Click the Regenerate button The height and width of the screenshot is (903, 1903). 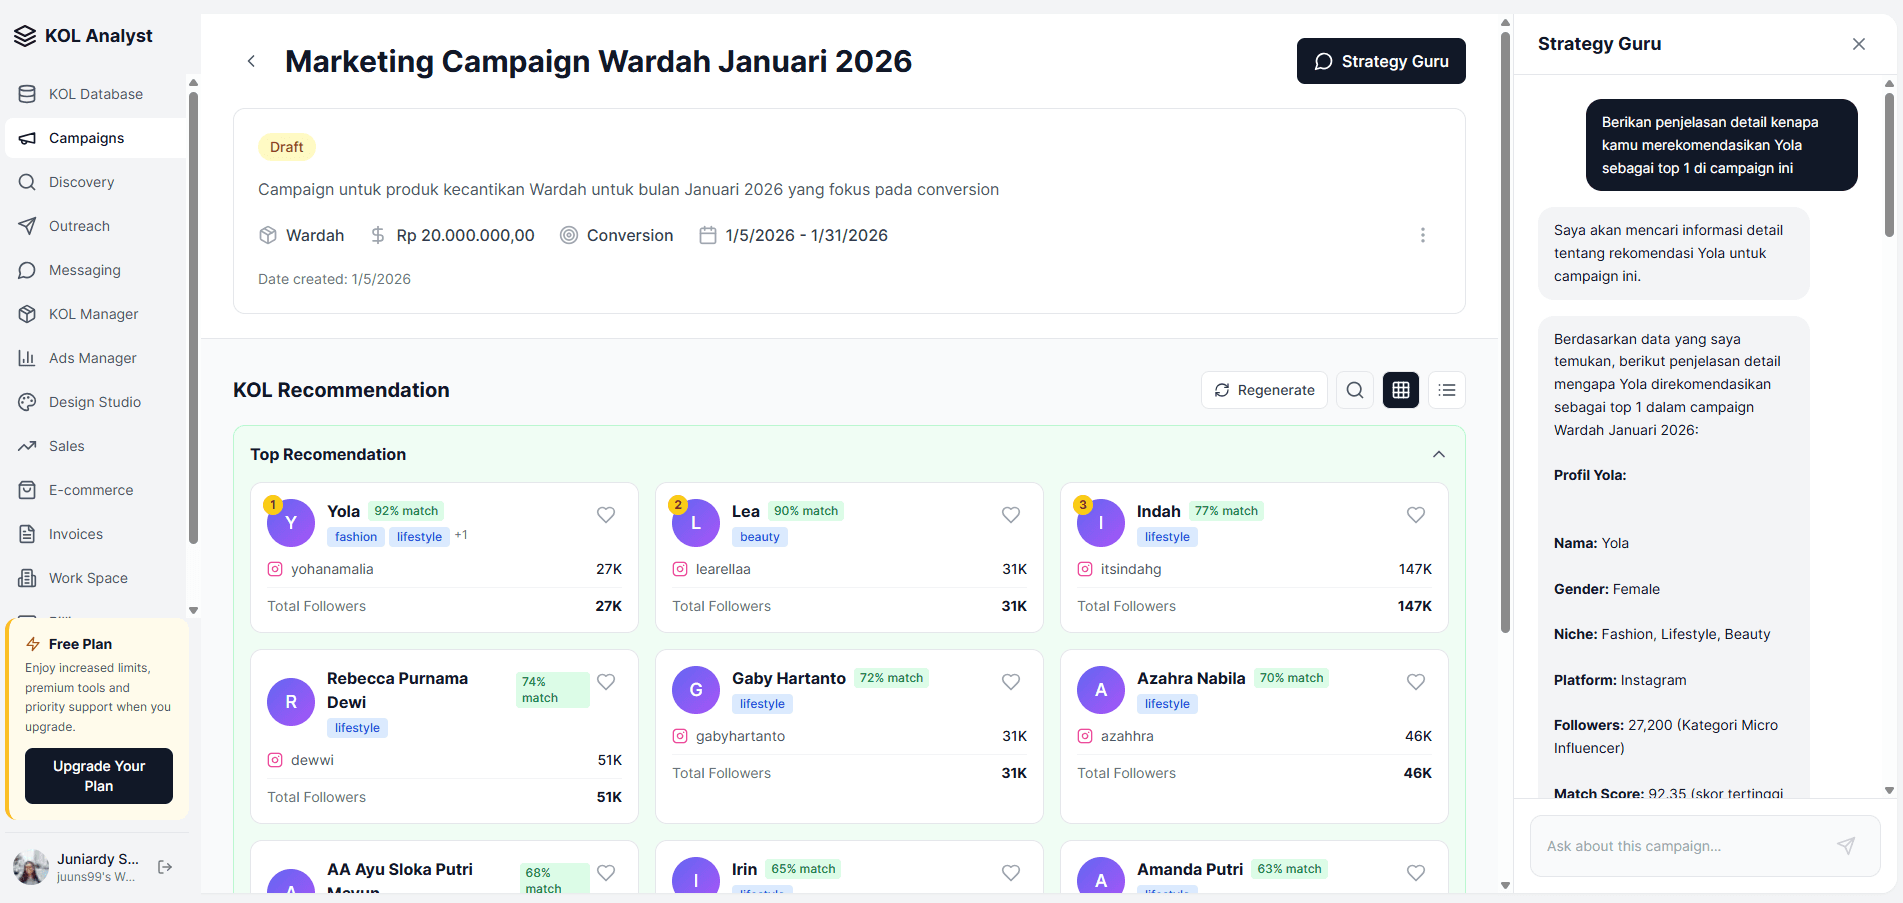click(1264, 390)
